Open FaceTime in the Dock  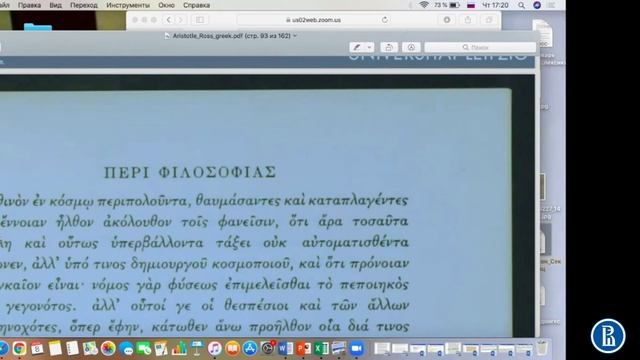[144, 348]
